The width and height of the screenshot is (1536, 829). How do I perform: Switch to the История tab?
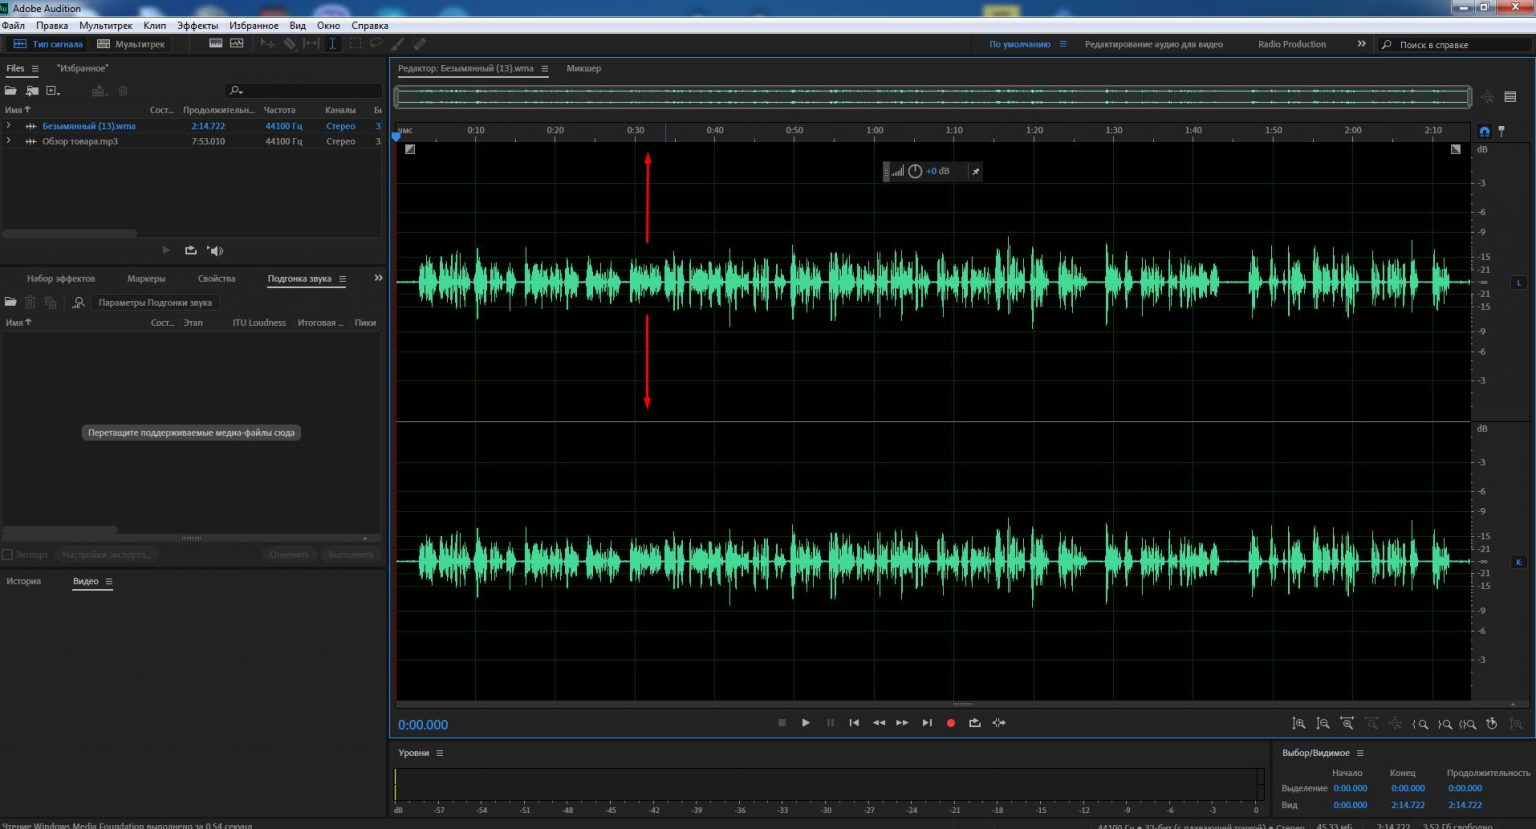24,581
